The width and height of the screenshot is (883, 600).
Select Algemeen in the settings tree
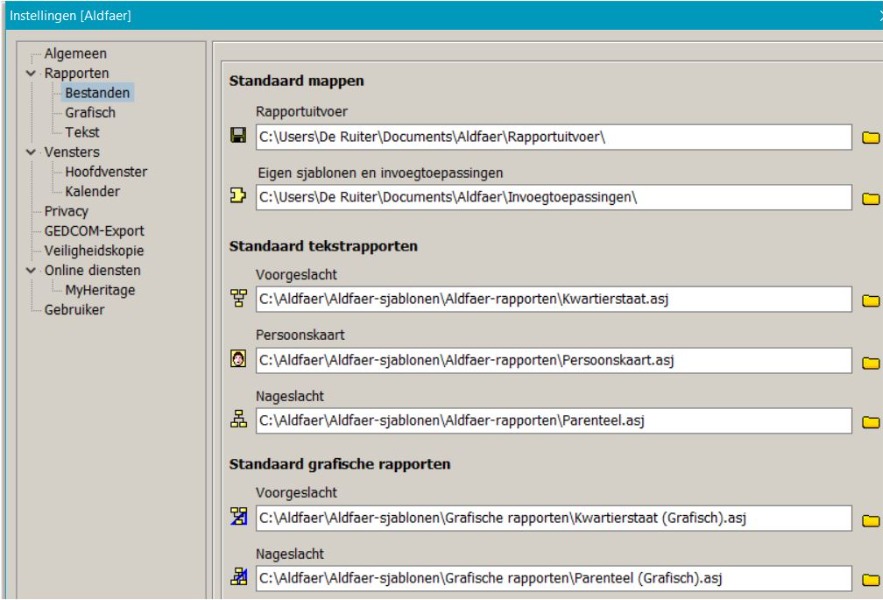pyautogui.click(x=75, y=54)
